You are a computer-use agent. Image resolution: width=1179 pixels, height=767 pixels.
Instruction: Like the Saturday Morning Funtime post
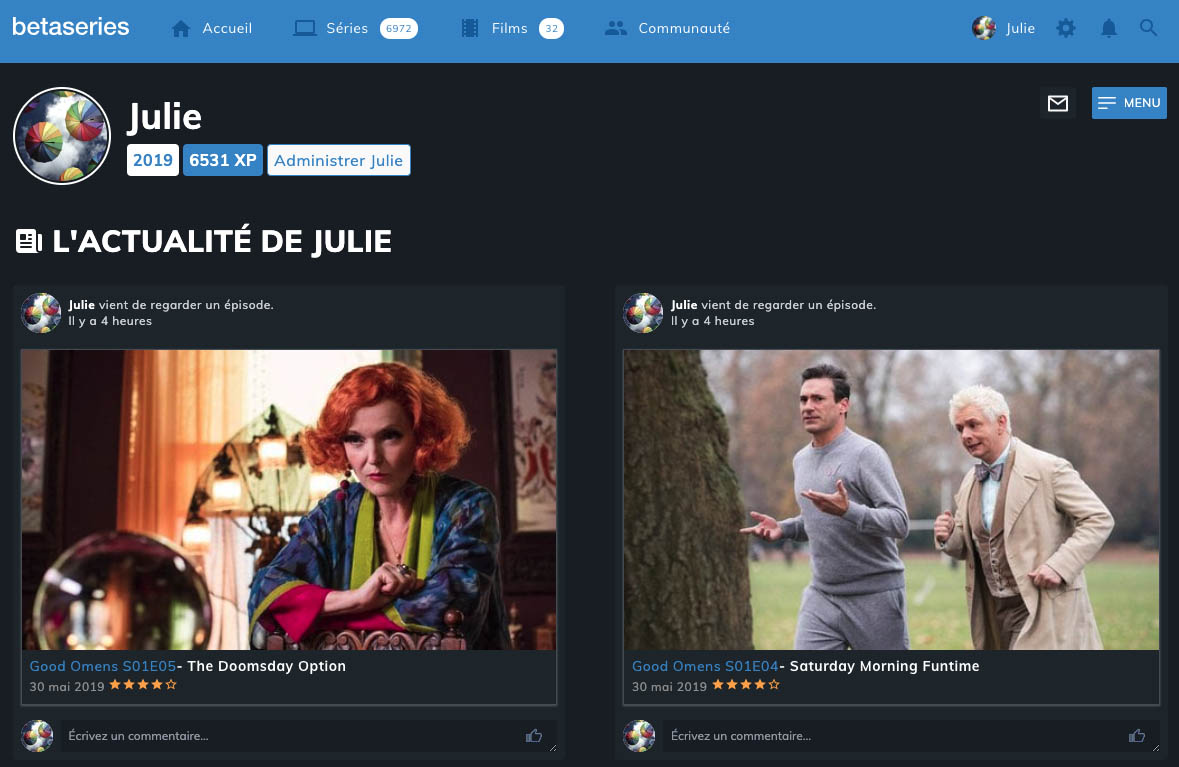click(1137, 736)
